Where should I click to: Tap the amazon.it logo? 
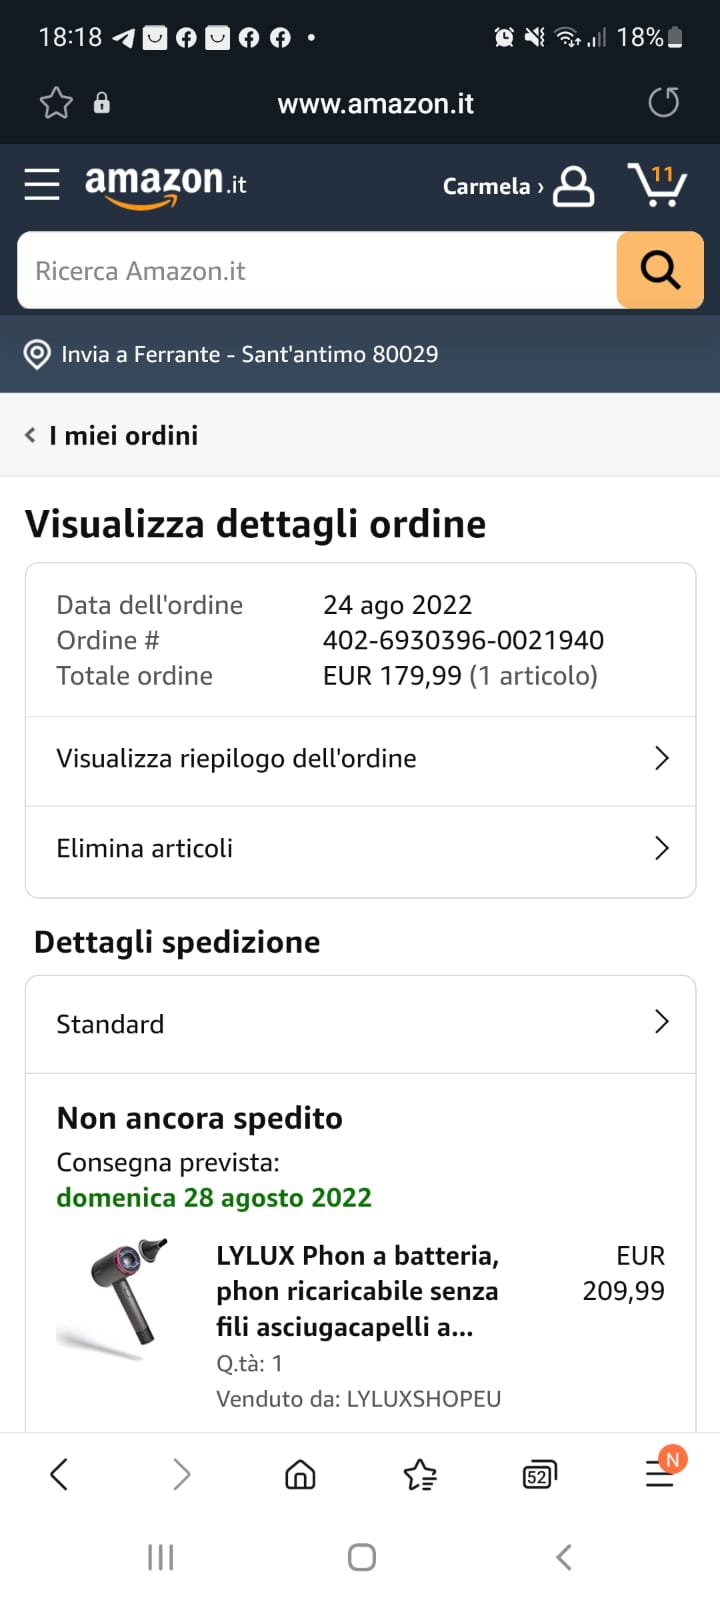(x=165, y=185)
